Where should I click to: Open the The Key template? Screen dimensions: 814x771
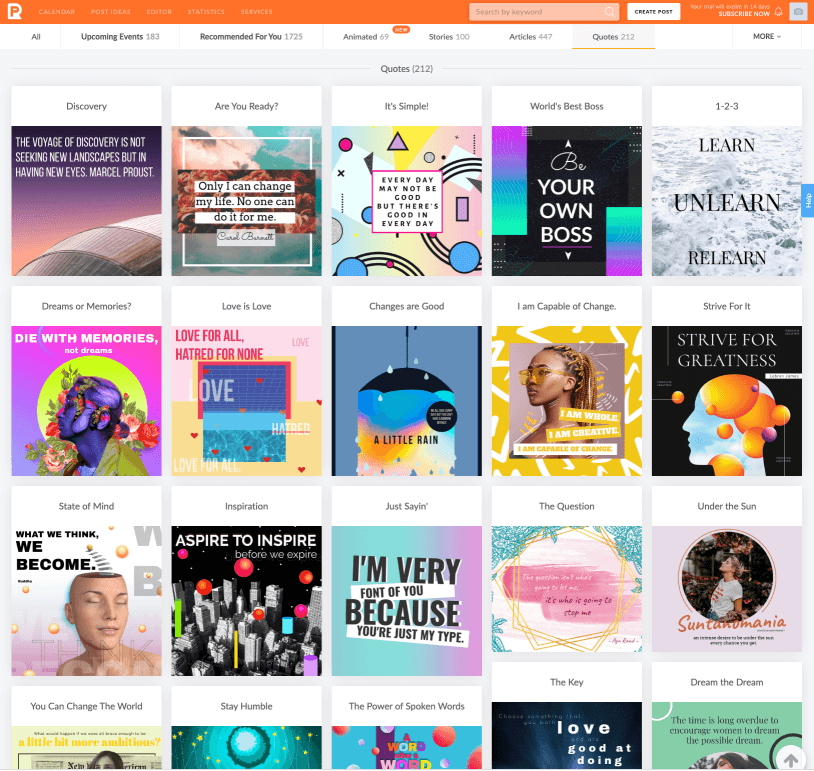(566, 715)
